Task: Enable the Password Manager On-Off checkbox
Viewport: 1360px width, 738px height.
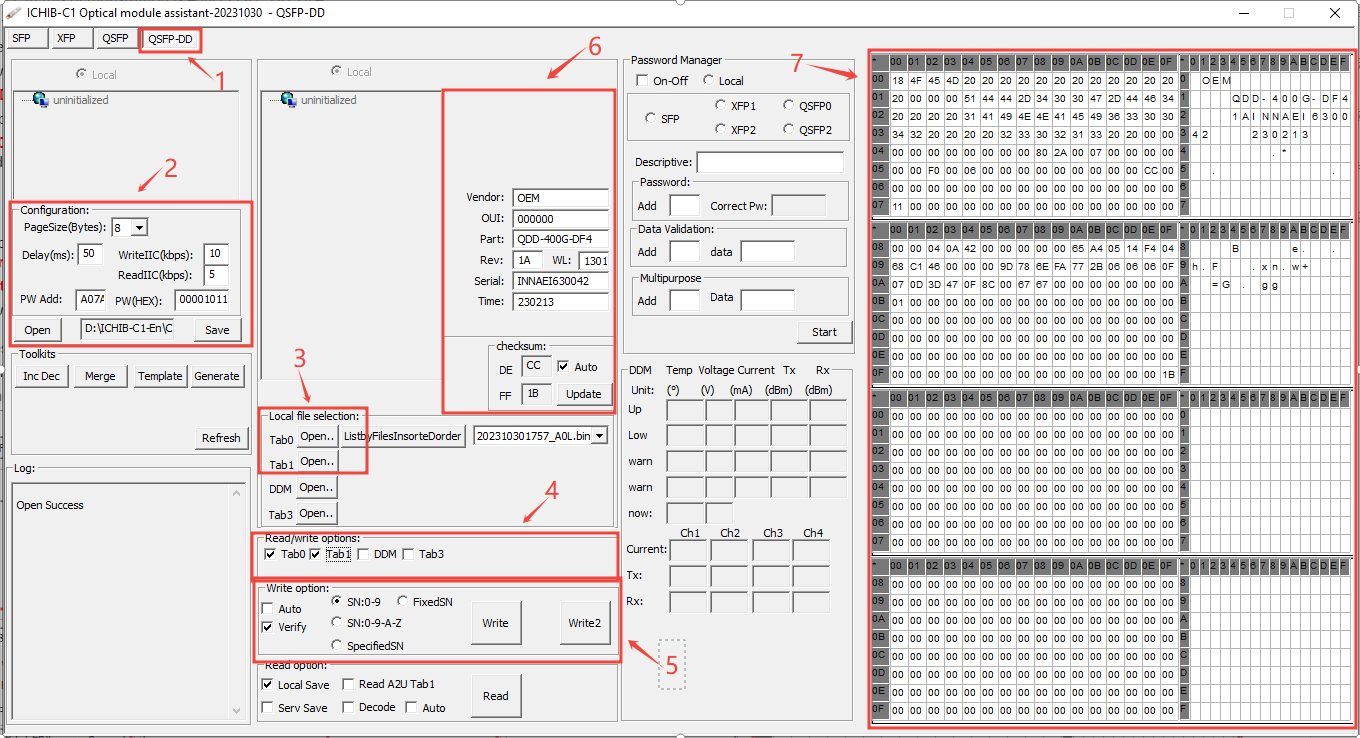Action: coord(644,80)
